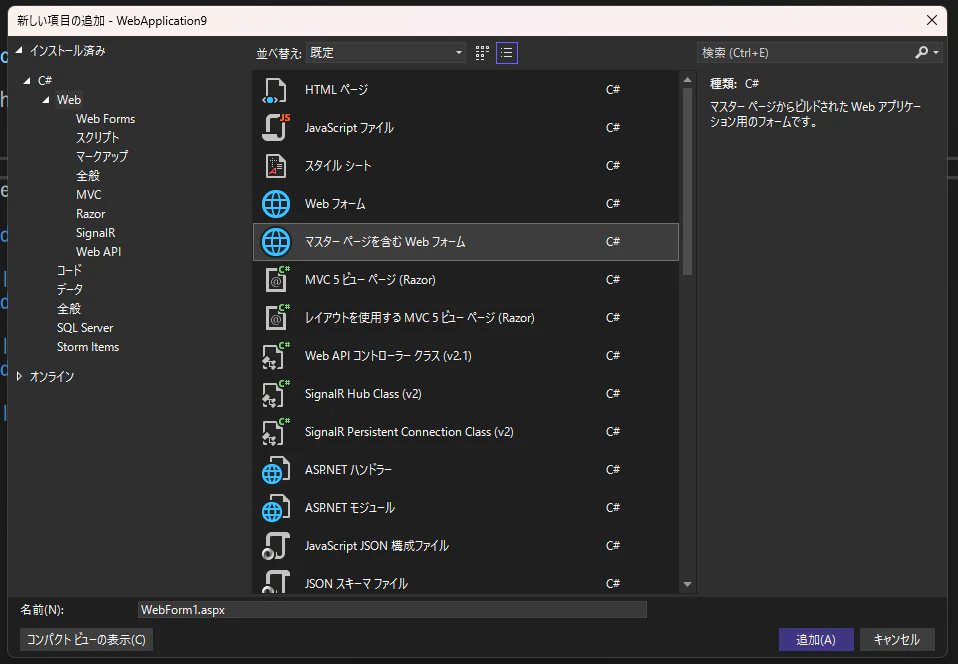
Task: Click the SignalR Persistent Connection Class icon
Action: [x=276, y=432]
